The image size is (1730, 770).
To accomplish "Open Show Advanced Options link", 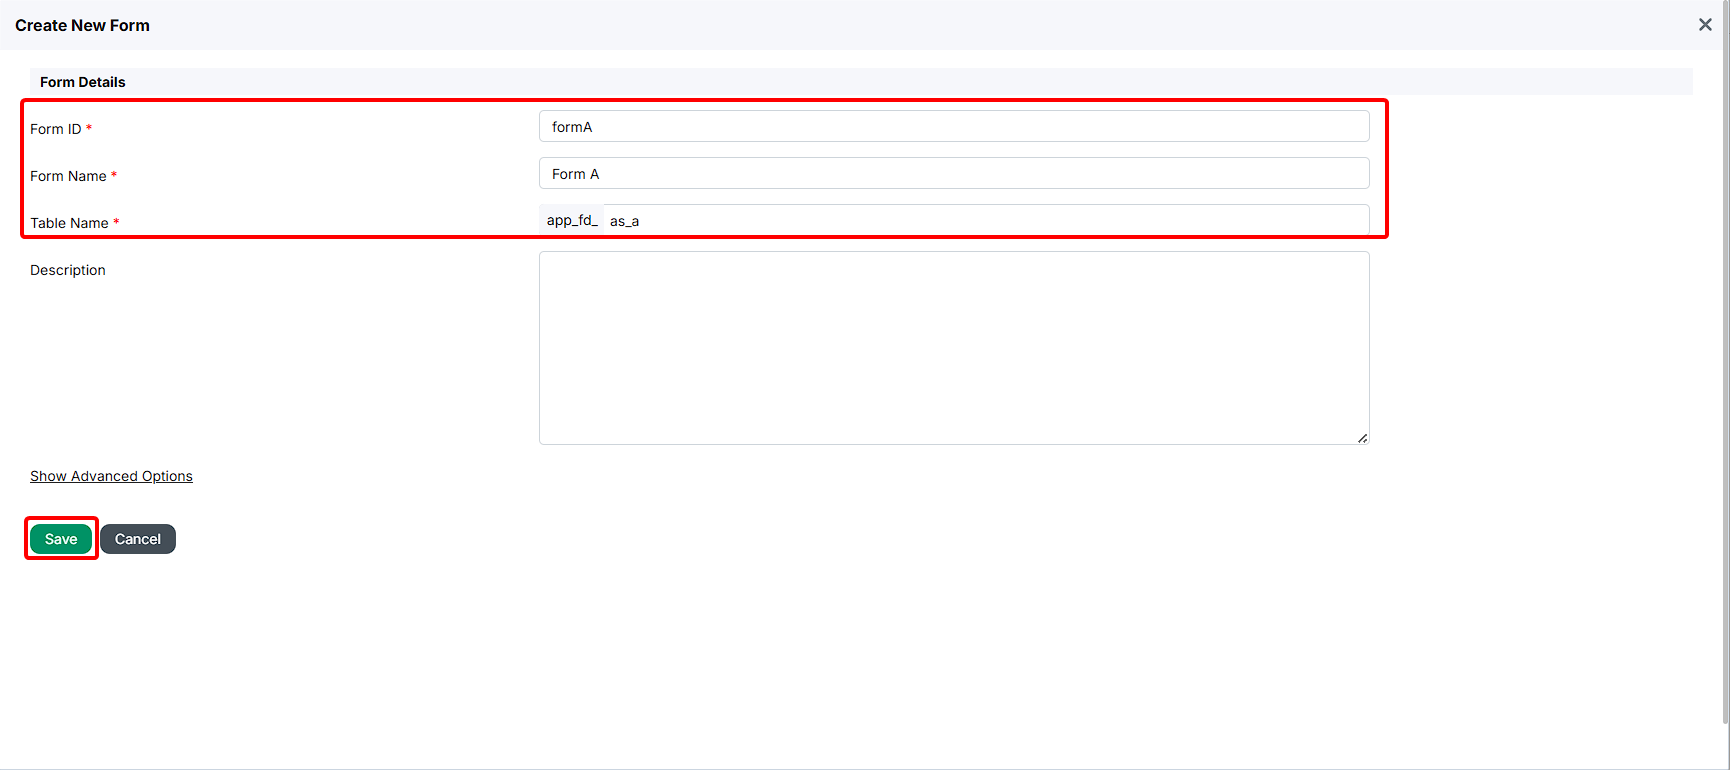I will pyautogui.click(x=111, y=476).
